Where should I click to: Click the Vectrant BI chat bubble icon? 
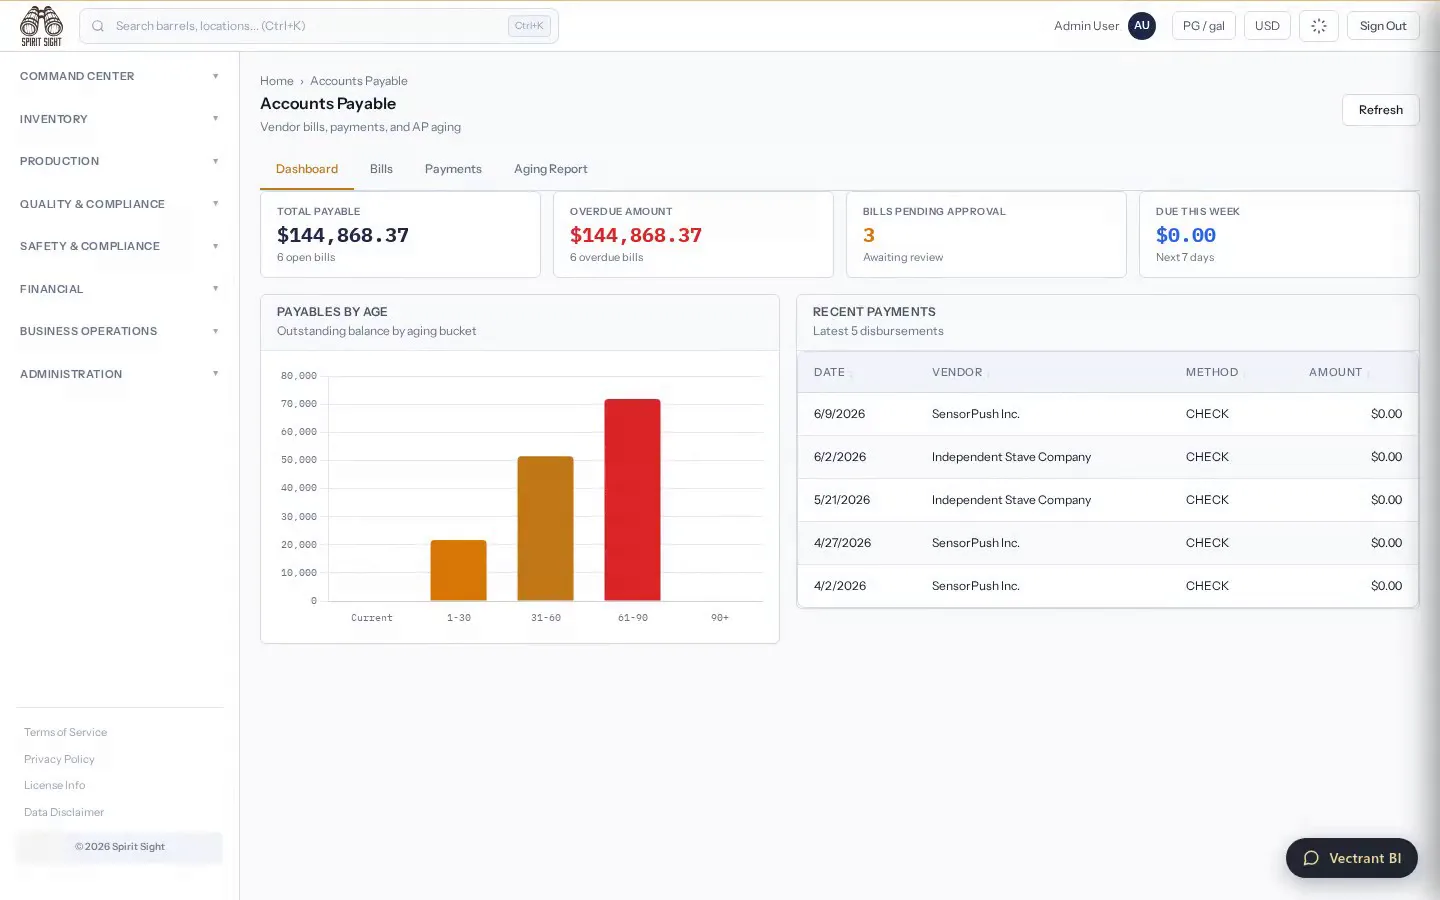tap(1311, 858)
